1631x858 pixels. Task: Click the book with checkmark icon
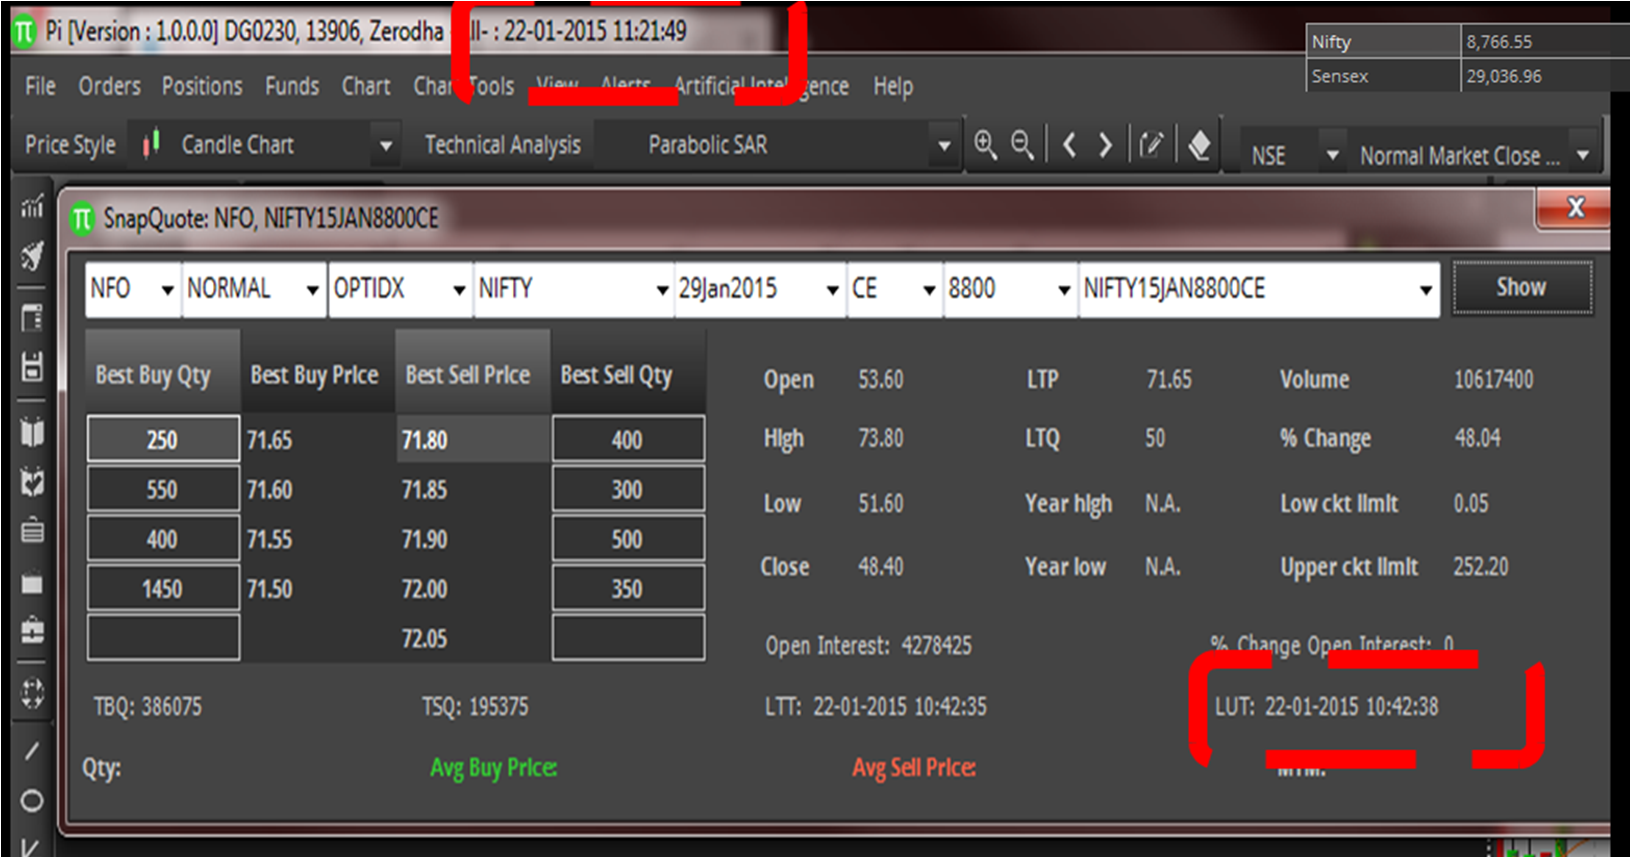coord(32,482)
